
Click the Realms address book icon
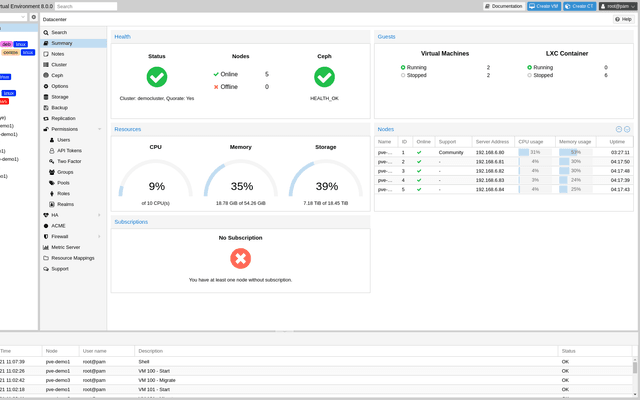point(52,204)
